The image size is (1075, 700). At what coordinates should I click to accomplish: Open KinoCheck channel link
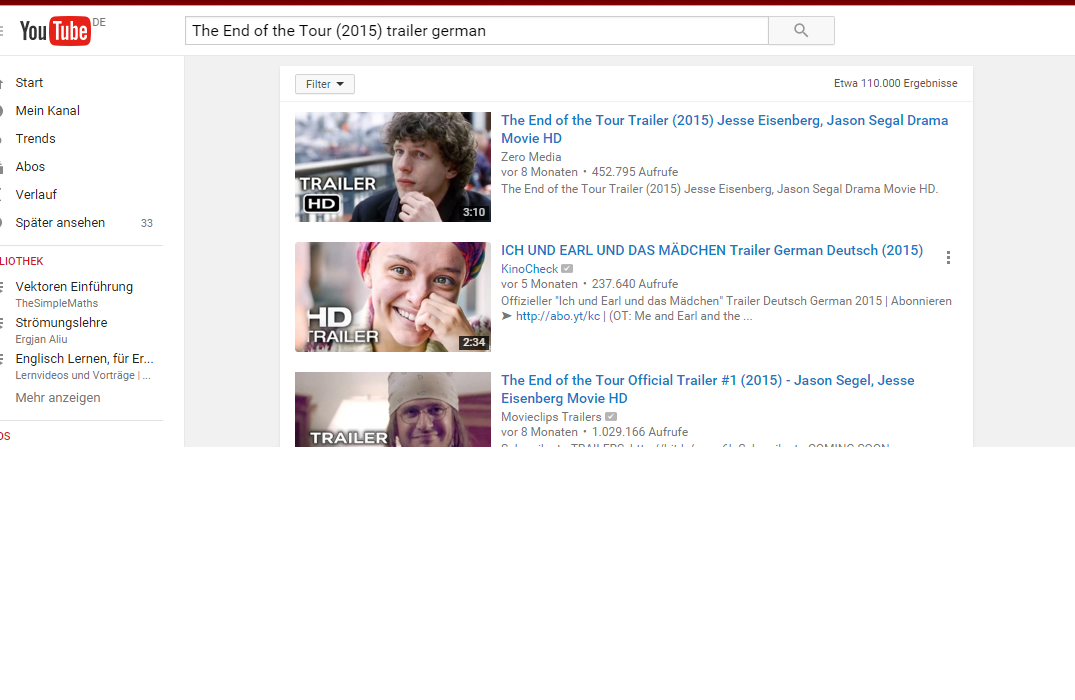pyautogui.click(x=529, y=269)
